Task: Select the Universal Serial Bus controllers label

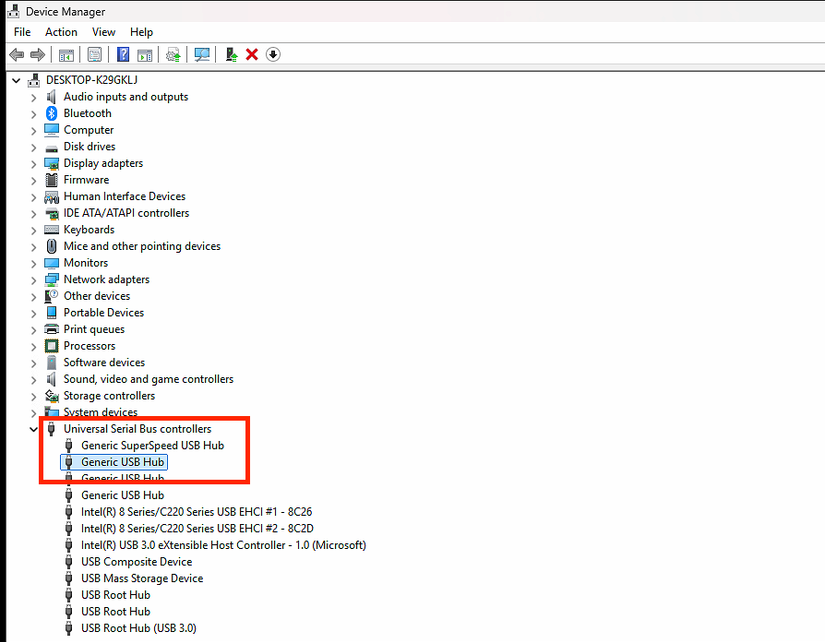Action: coord(137,429)
